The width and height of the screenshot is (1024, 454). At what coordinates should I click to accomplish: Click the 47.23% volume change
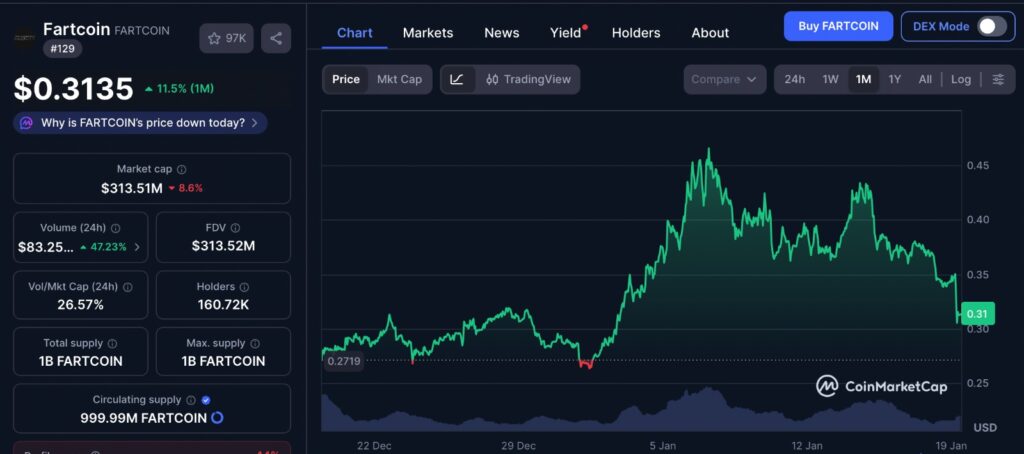coord(103,247)
